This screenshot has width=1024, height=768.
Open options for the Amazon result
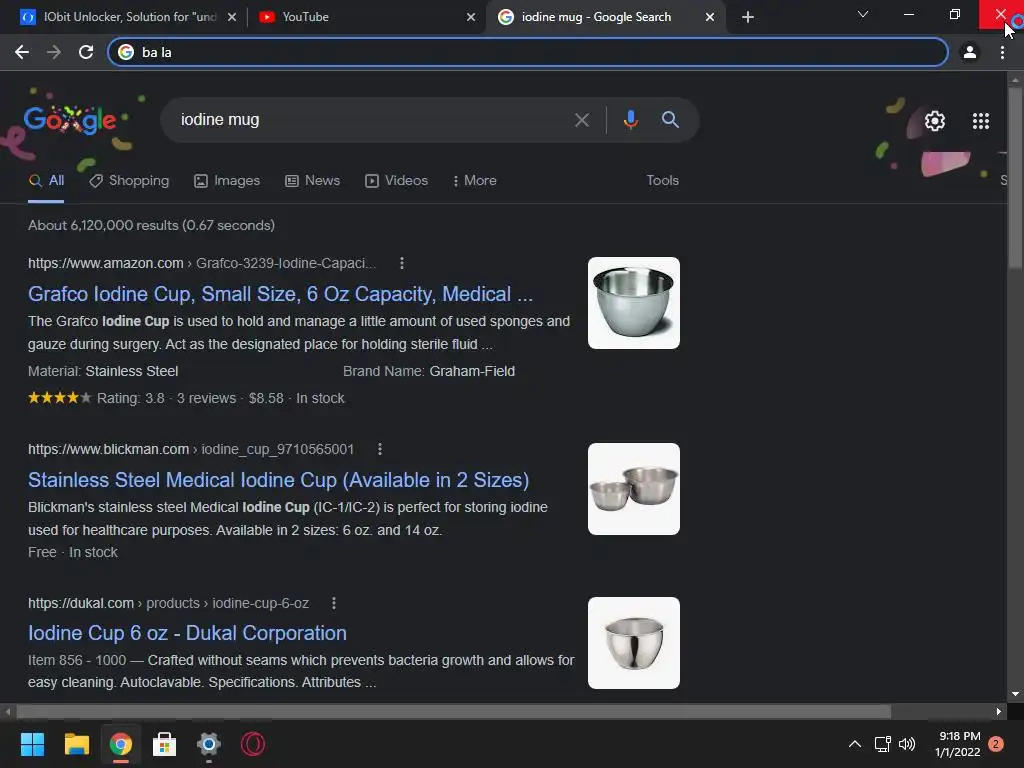pyautogui.click(x=402, y=263)
